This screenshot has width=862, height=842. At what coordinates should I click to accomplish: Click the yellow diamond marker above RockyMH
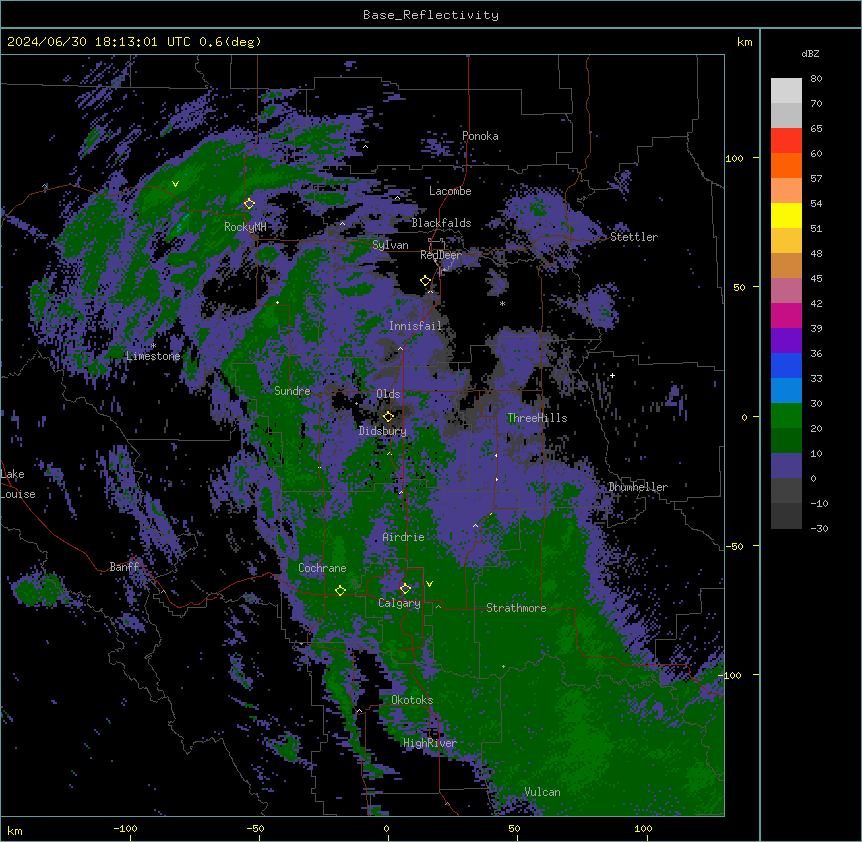[249, 204]
